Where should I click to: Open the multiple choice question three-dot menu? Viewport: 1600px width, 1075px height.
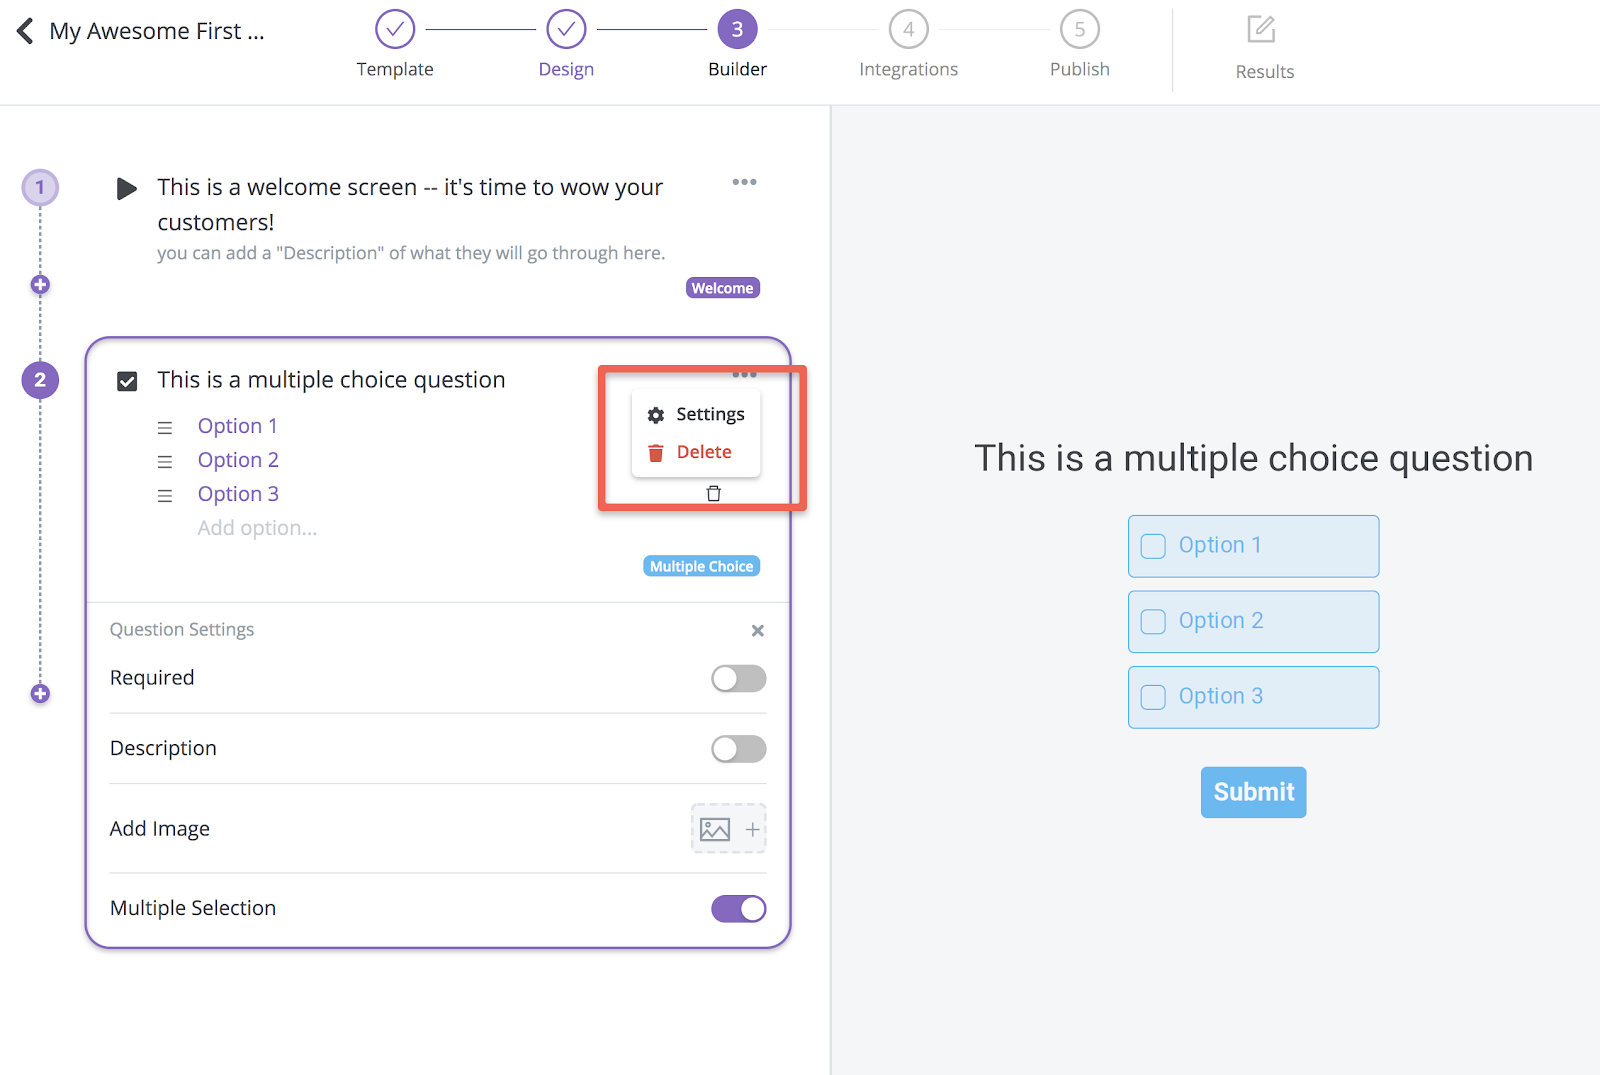744,374
